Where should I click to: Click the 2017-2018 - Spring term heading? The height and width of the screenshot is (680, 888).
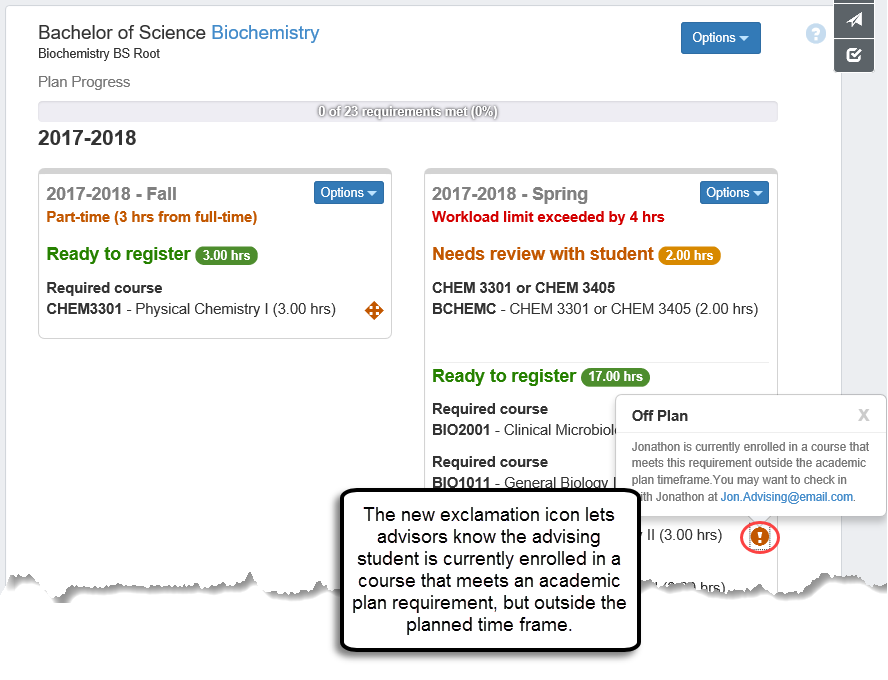[x=510, y=194]
